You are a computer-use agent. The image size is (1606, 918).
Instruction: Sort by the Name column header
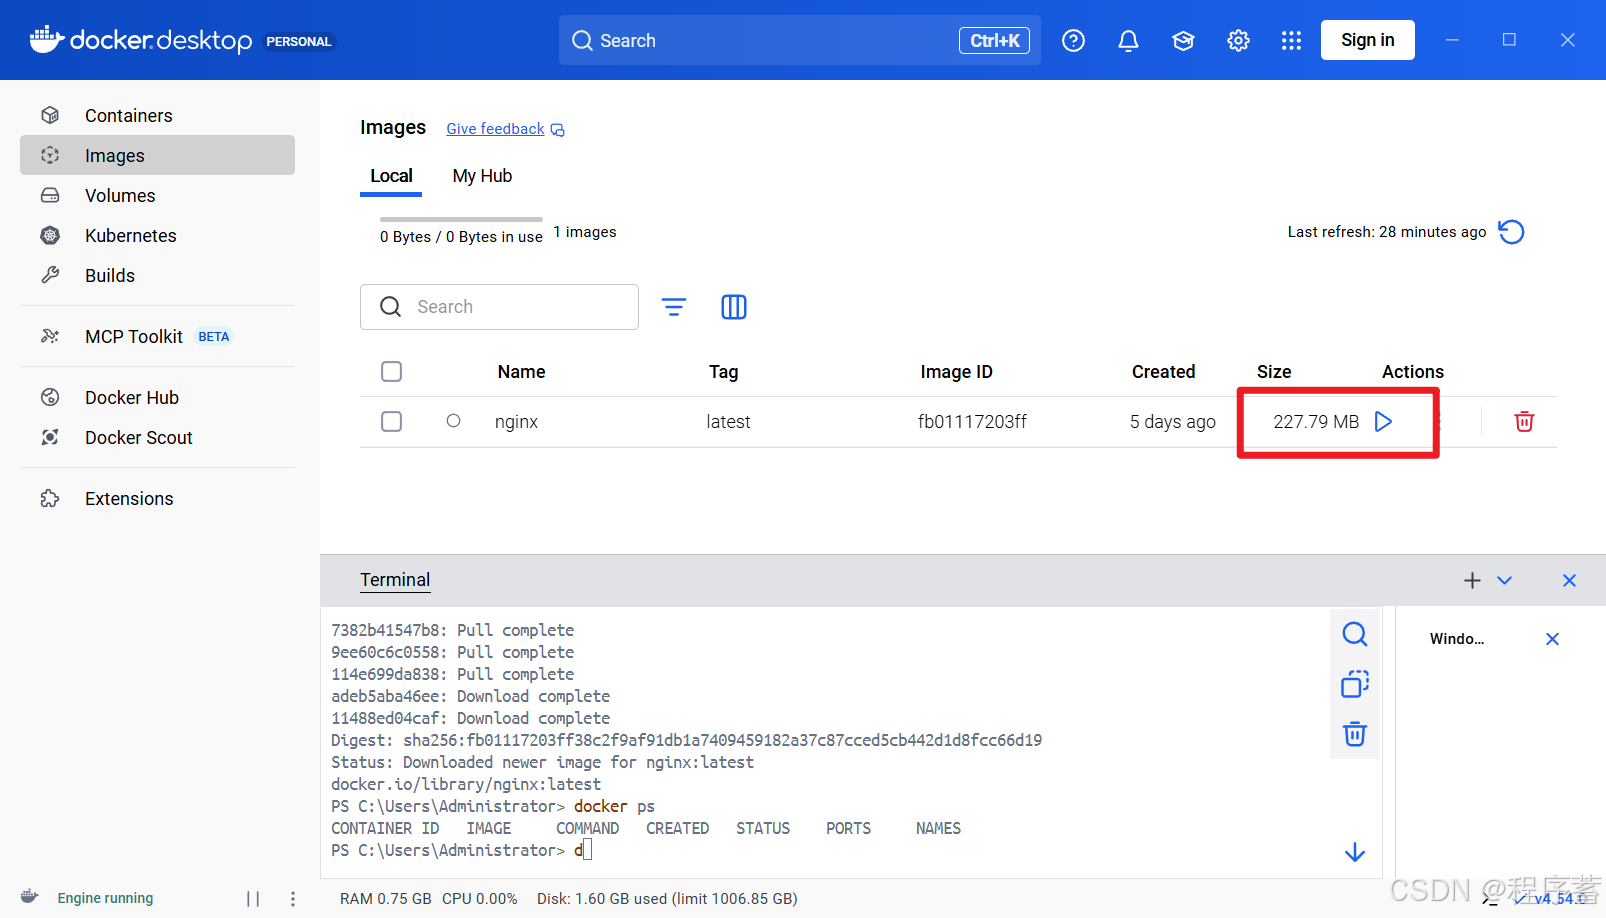coord(521,372)
